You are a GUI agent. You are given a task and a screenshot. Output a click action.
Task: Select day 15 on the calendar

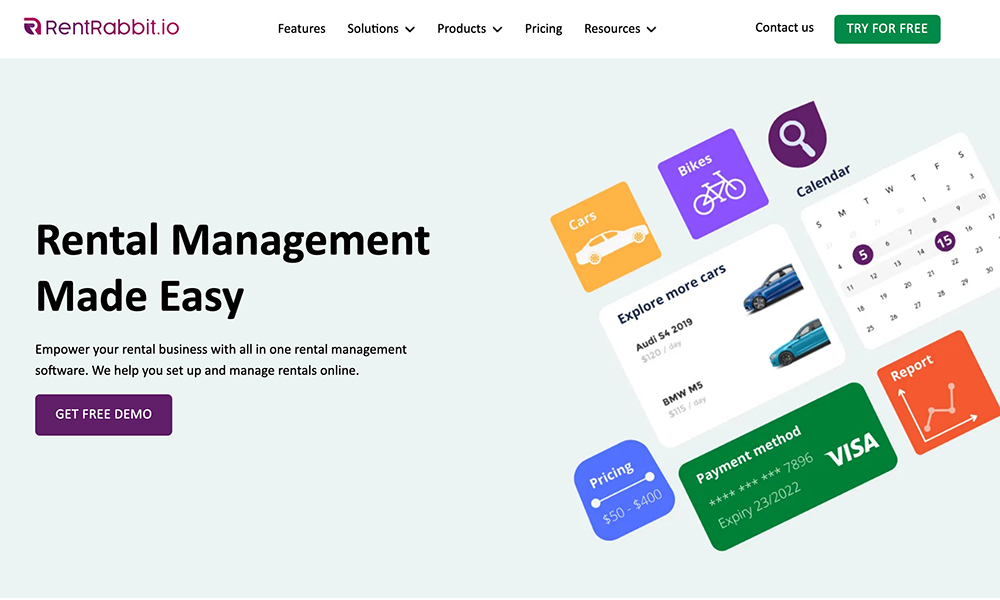944,241
